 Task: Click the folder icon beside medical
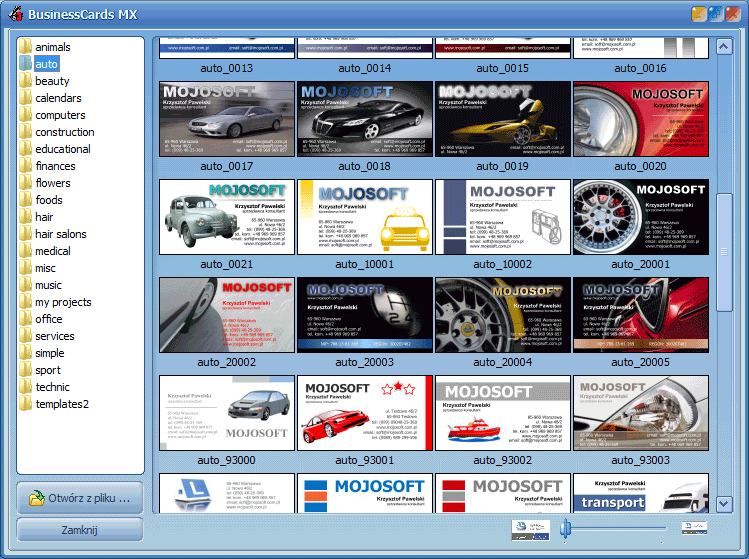point(25,250)
